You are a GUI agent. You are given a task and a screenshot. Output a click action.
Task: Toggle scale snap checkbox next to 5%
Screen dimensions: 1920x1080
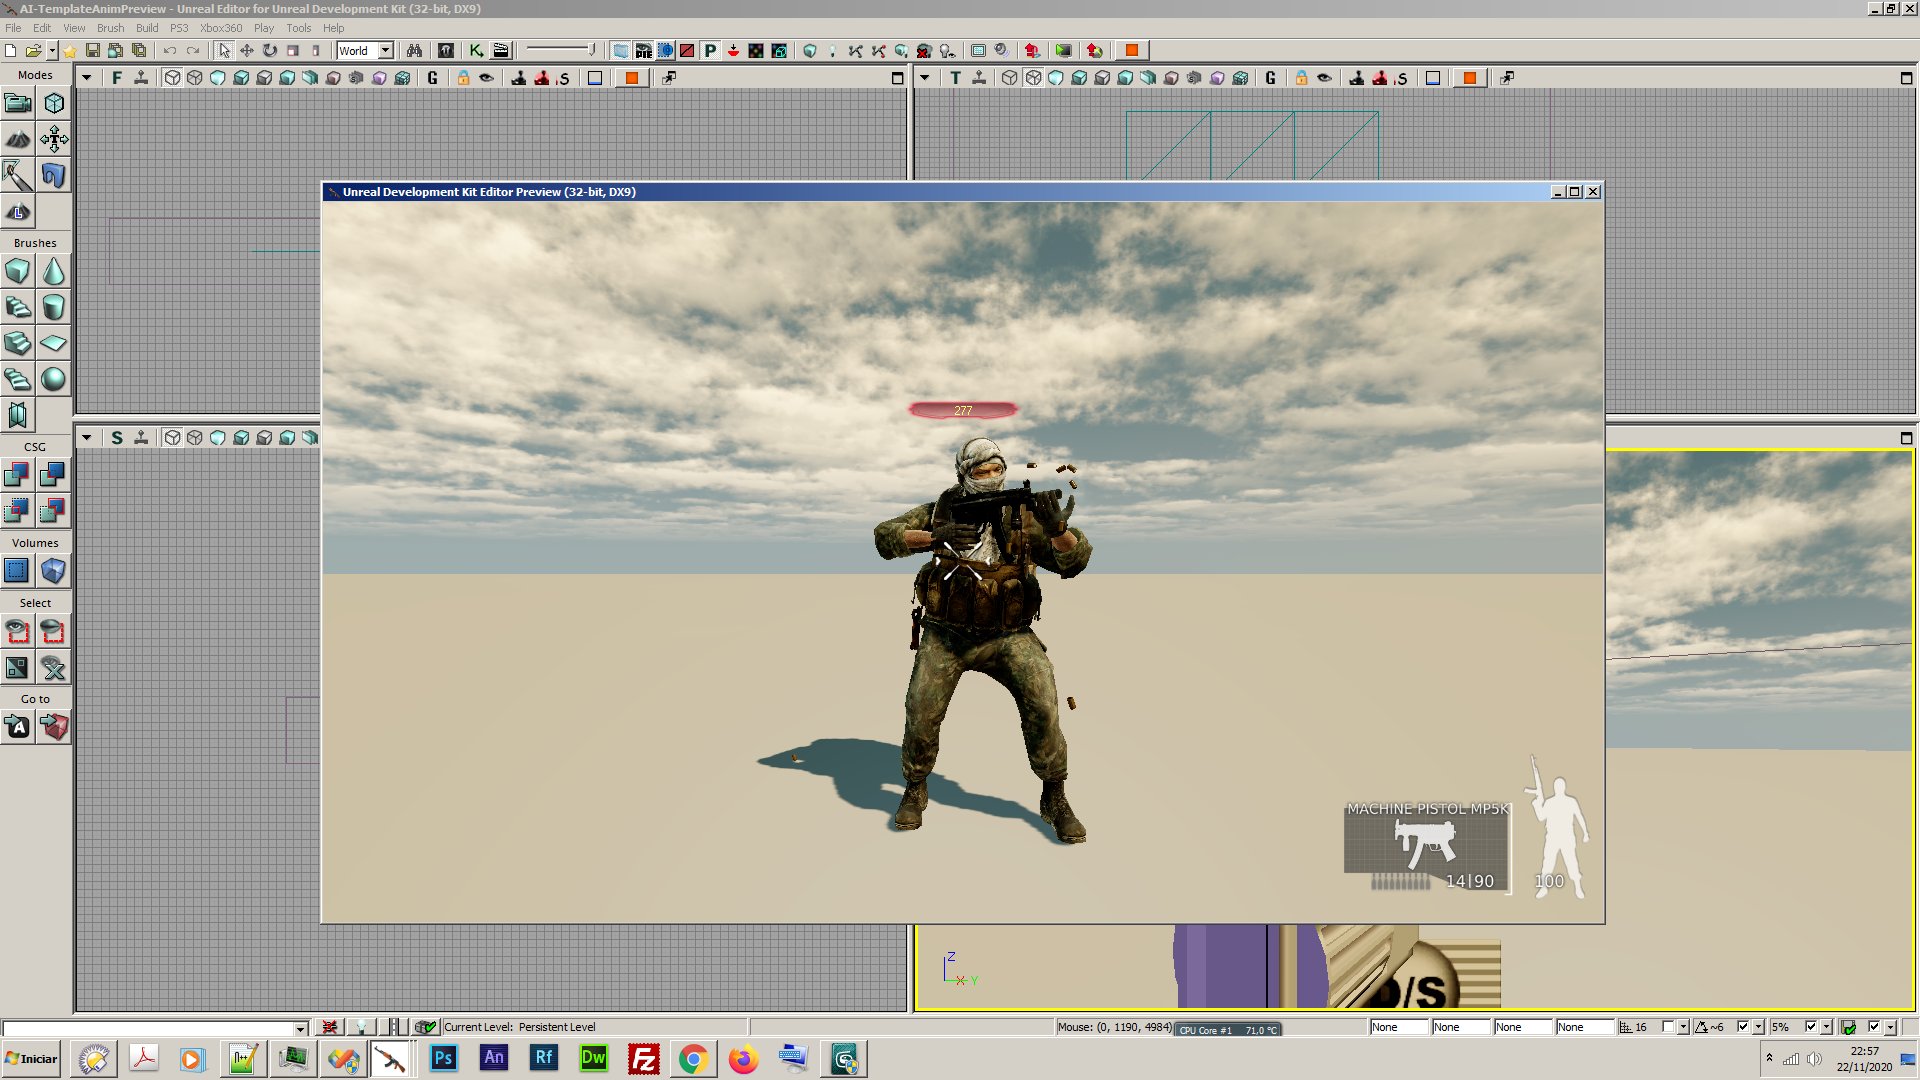click(1811, 1027)
